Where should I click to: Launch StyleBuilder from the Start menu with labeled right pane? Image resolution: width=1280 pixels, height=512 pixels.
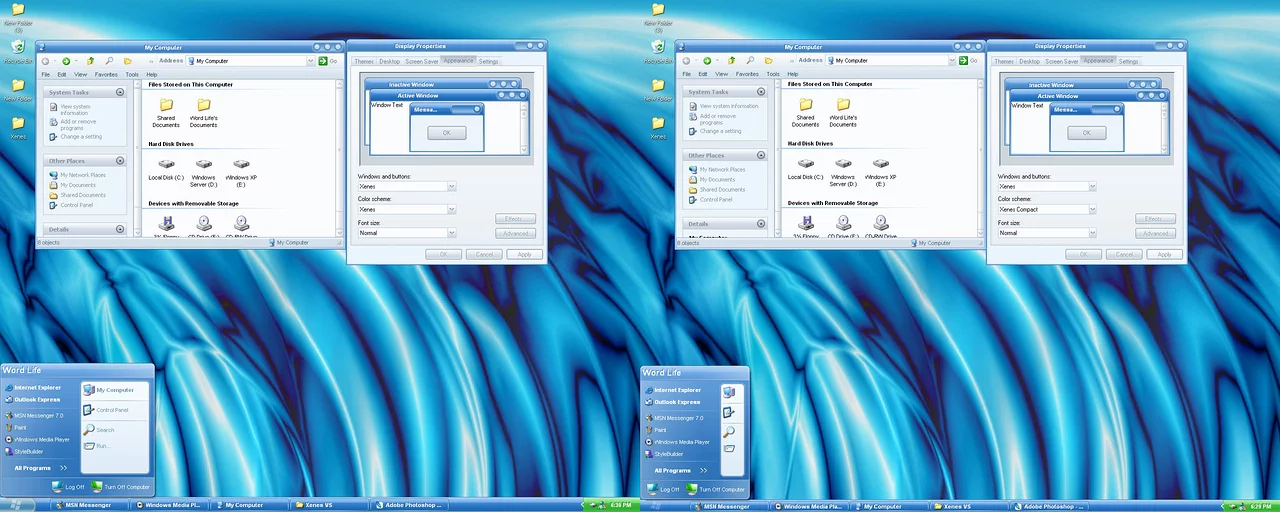28,452
